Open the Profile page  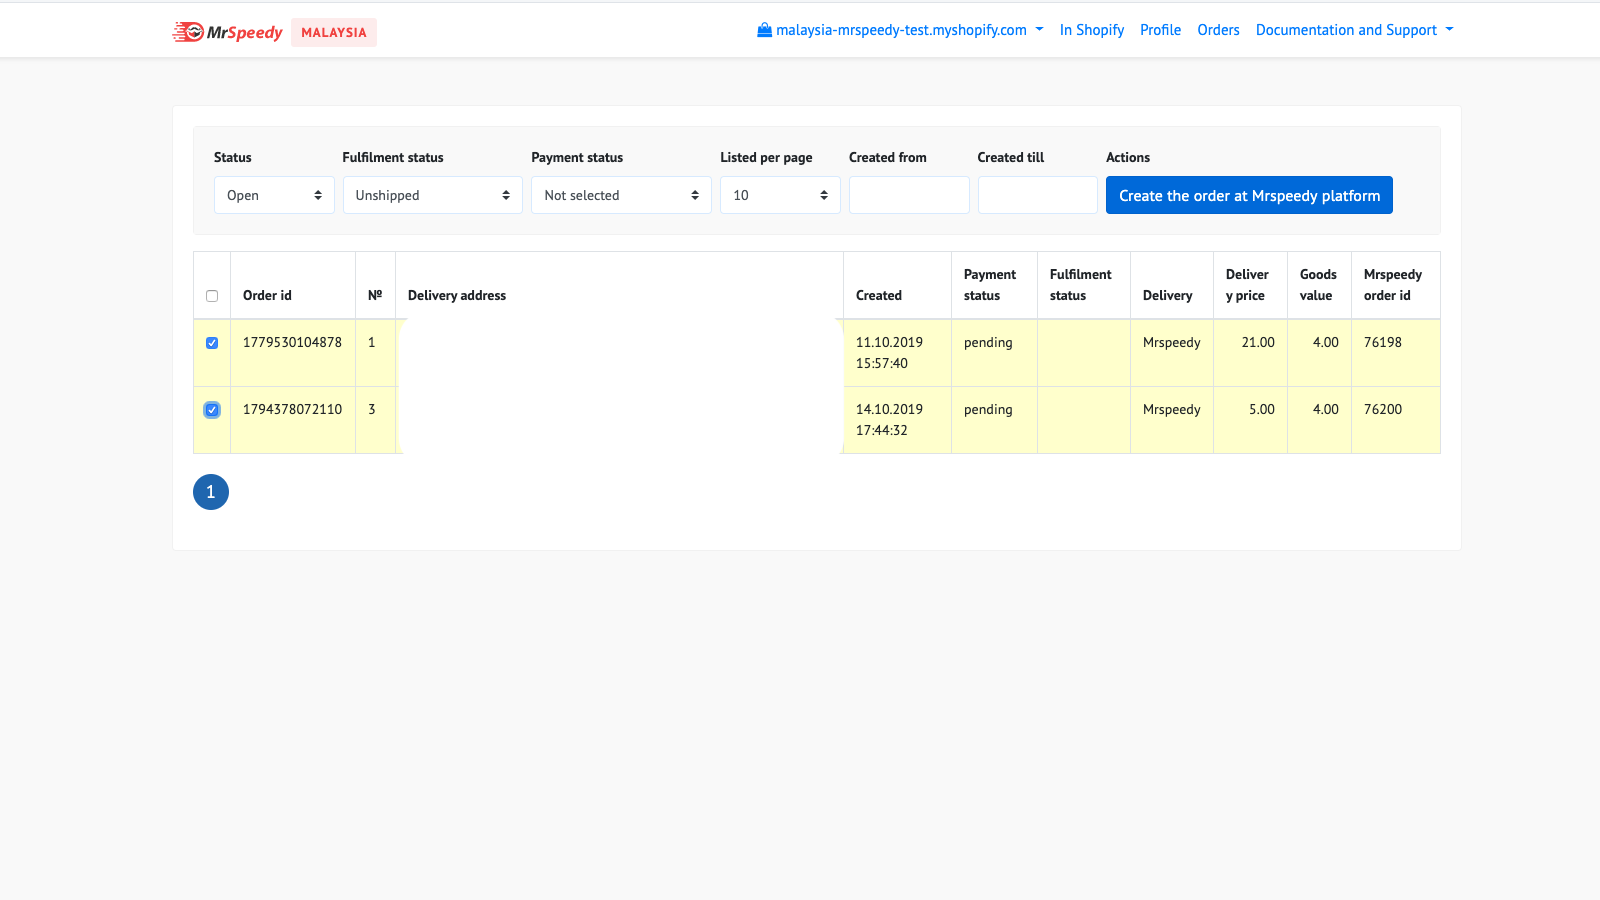point(1160,30)
